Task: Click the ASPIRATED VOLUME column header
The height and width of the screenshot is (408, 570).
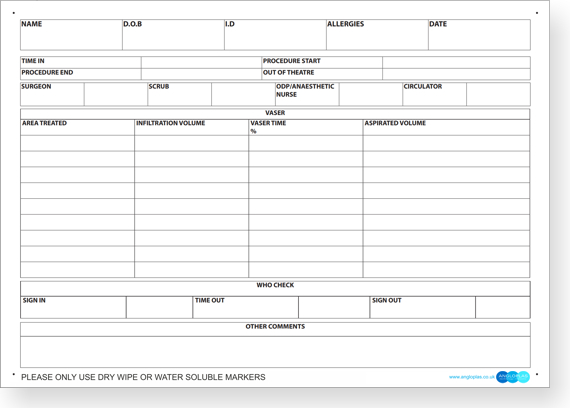Action: click(x=446, y=127)
